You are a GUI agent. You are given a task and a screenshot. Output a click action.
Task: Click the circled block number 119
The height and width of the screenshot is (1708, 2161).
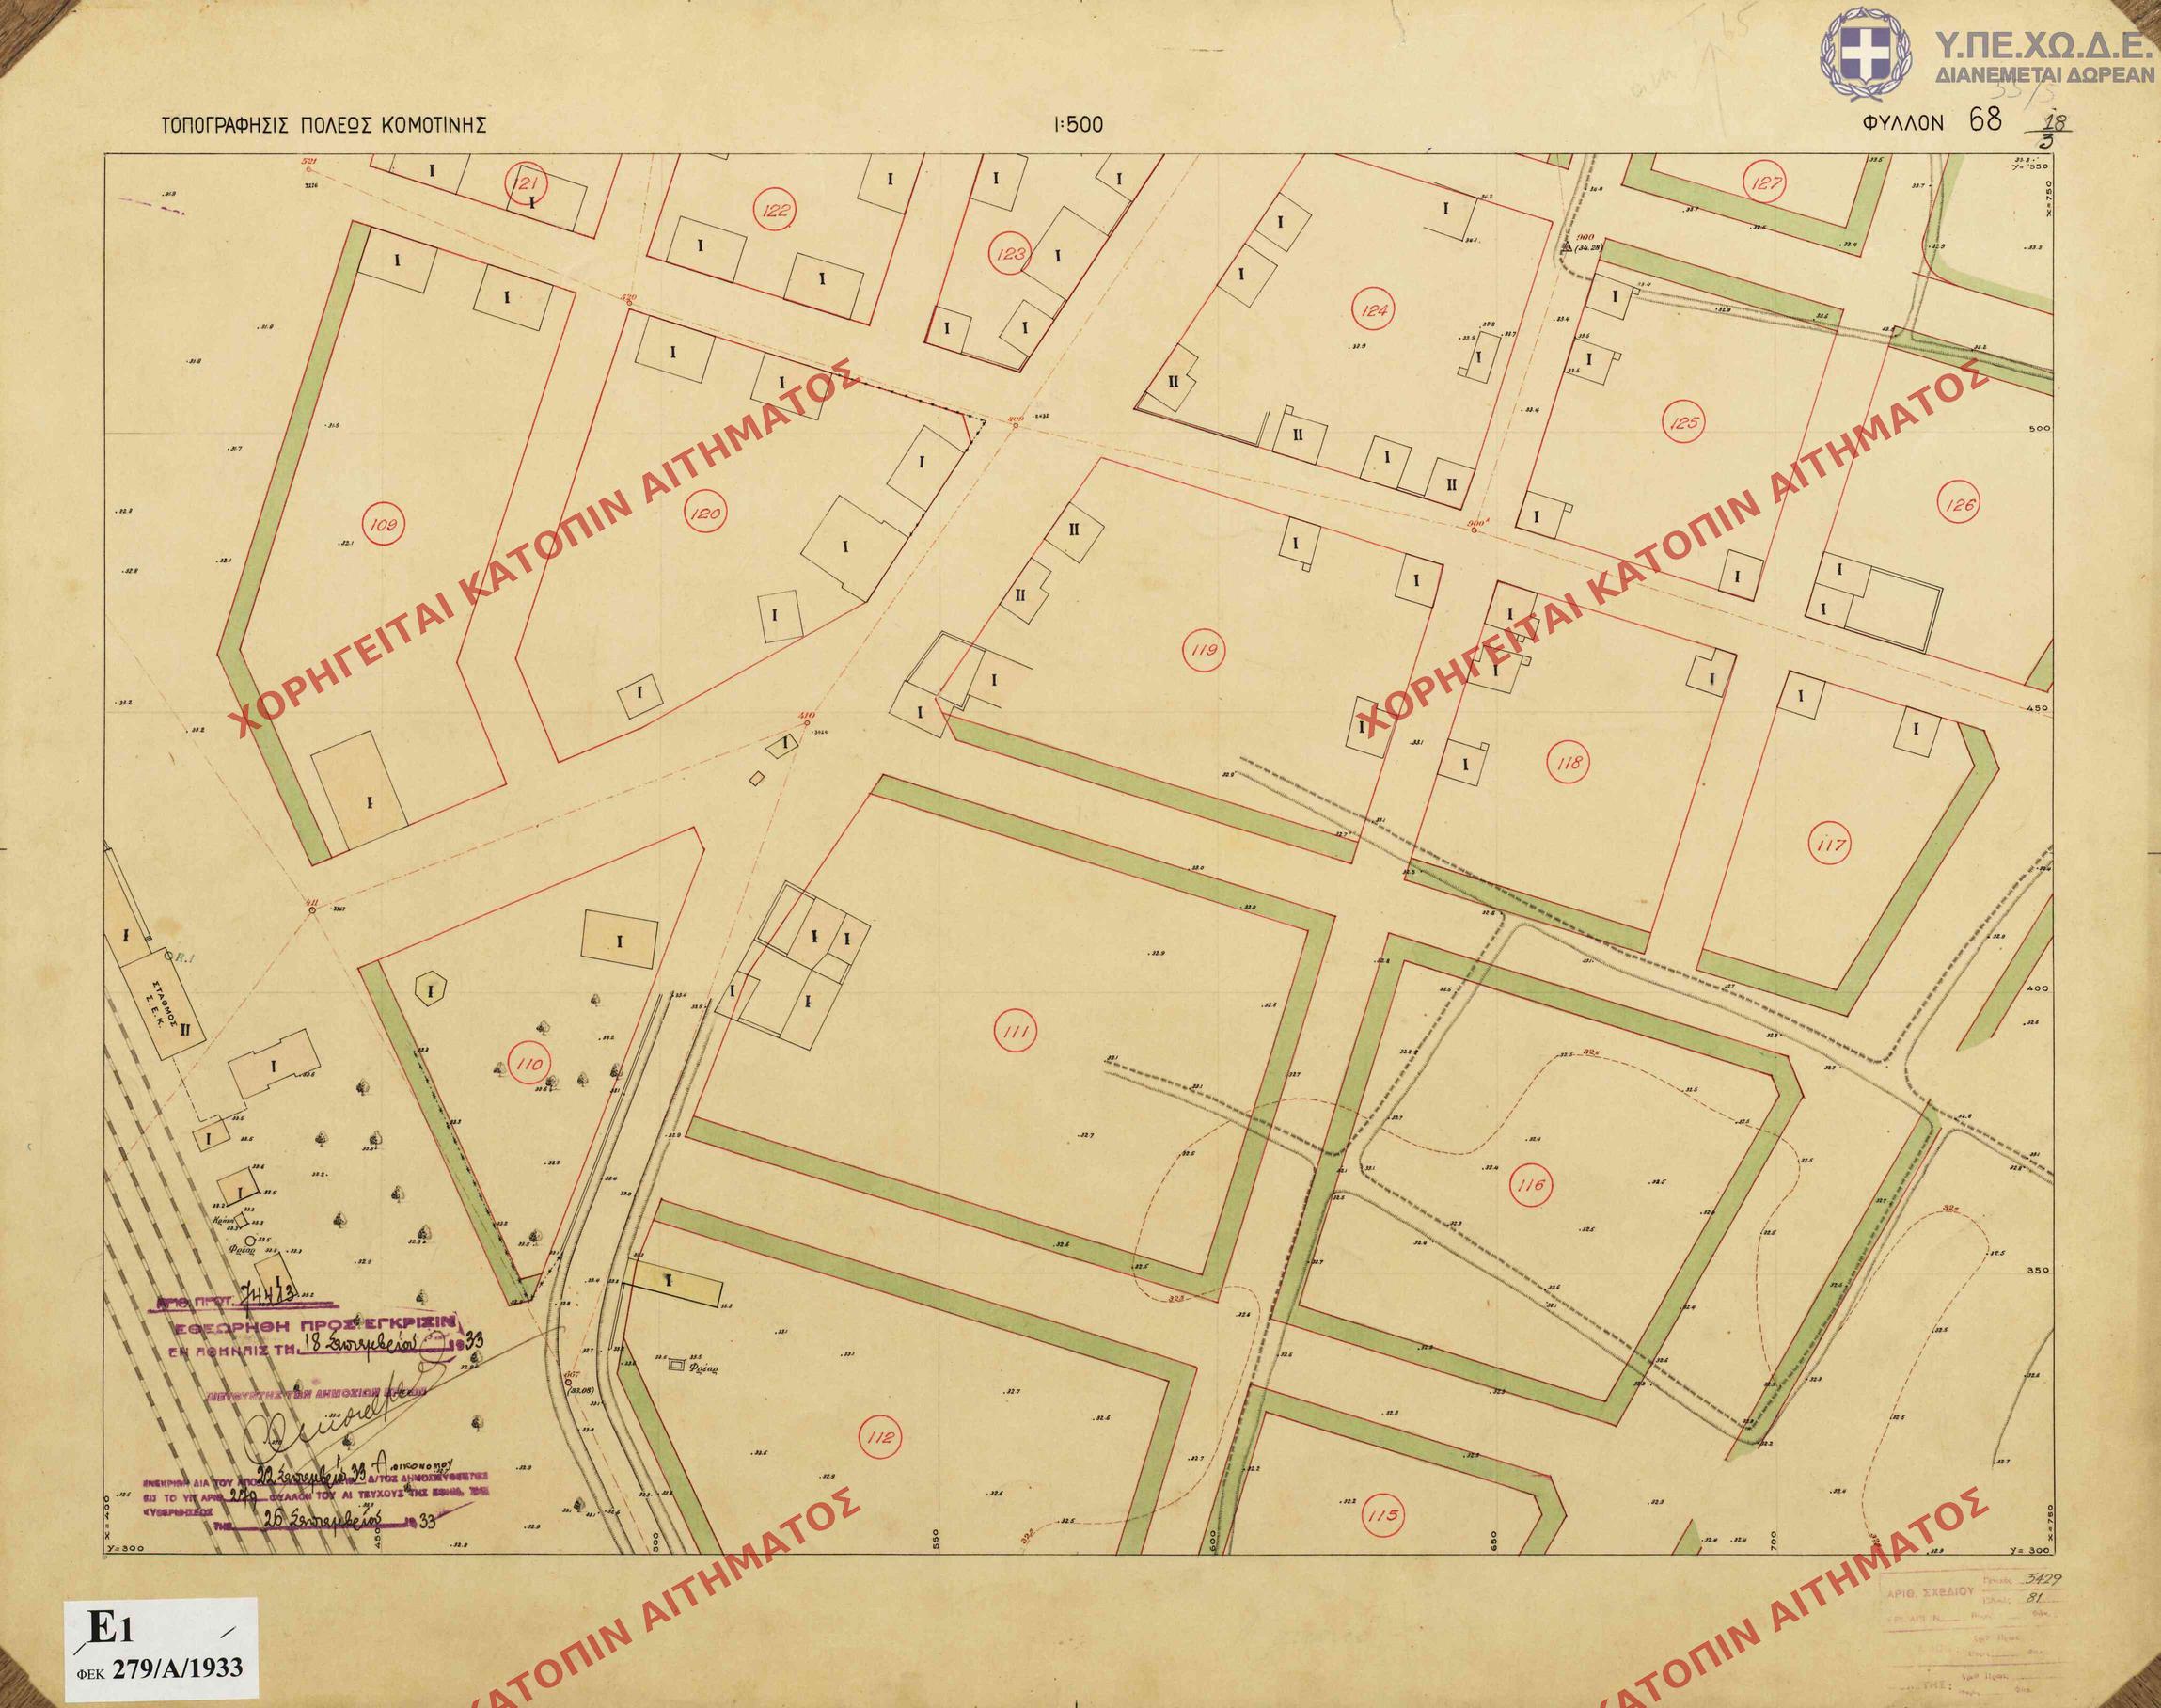pos(1203,653)
